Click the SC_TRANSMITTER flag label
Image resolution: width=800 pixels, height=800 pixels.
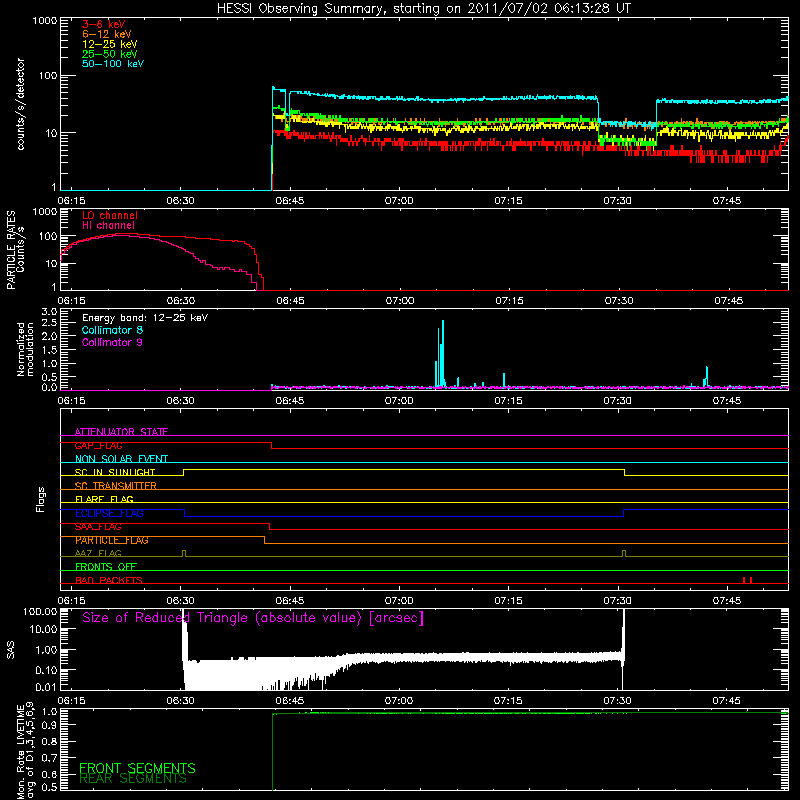coord(116,486)
